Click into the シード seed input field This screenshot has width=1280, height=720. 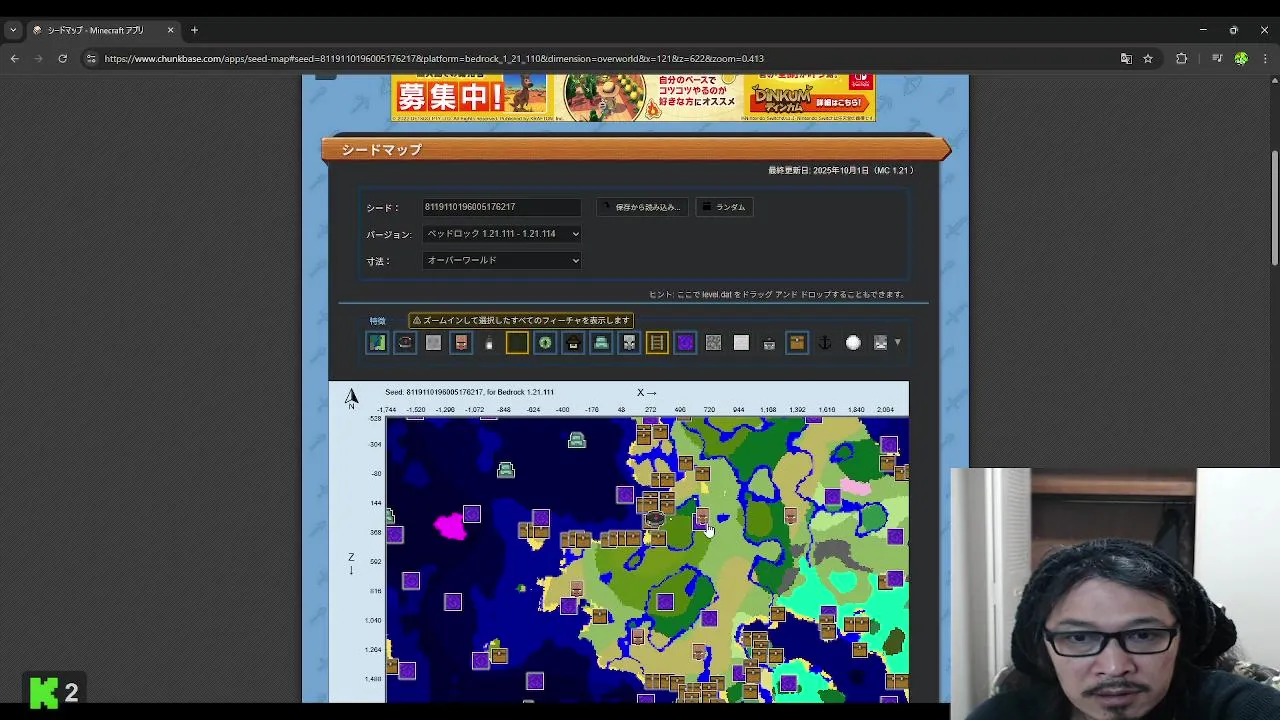(501, 207)
